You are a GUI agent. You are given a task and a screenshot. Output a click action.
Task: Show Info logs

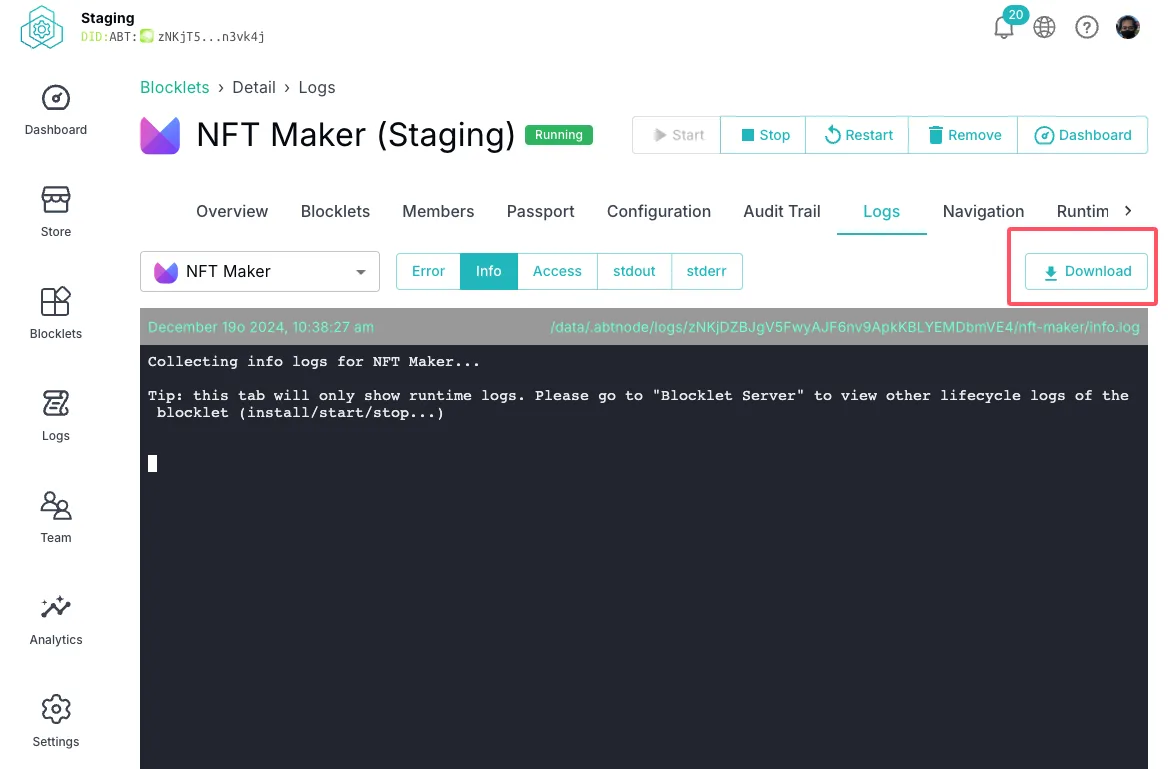point(489,271)
